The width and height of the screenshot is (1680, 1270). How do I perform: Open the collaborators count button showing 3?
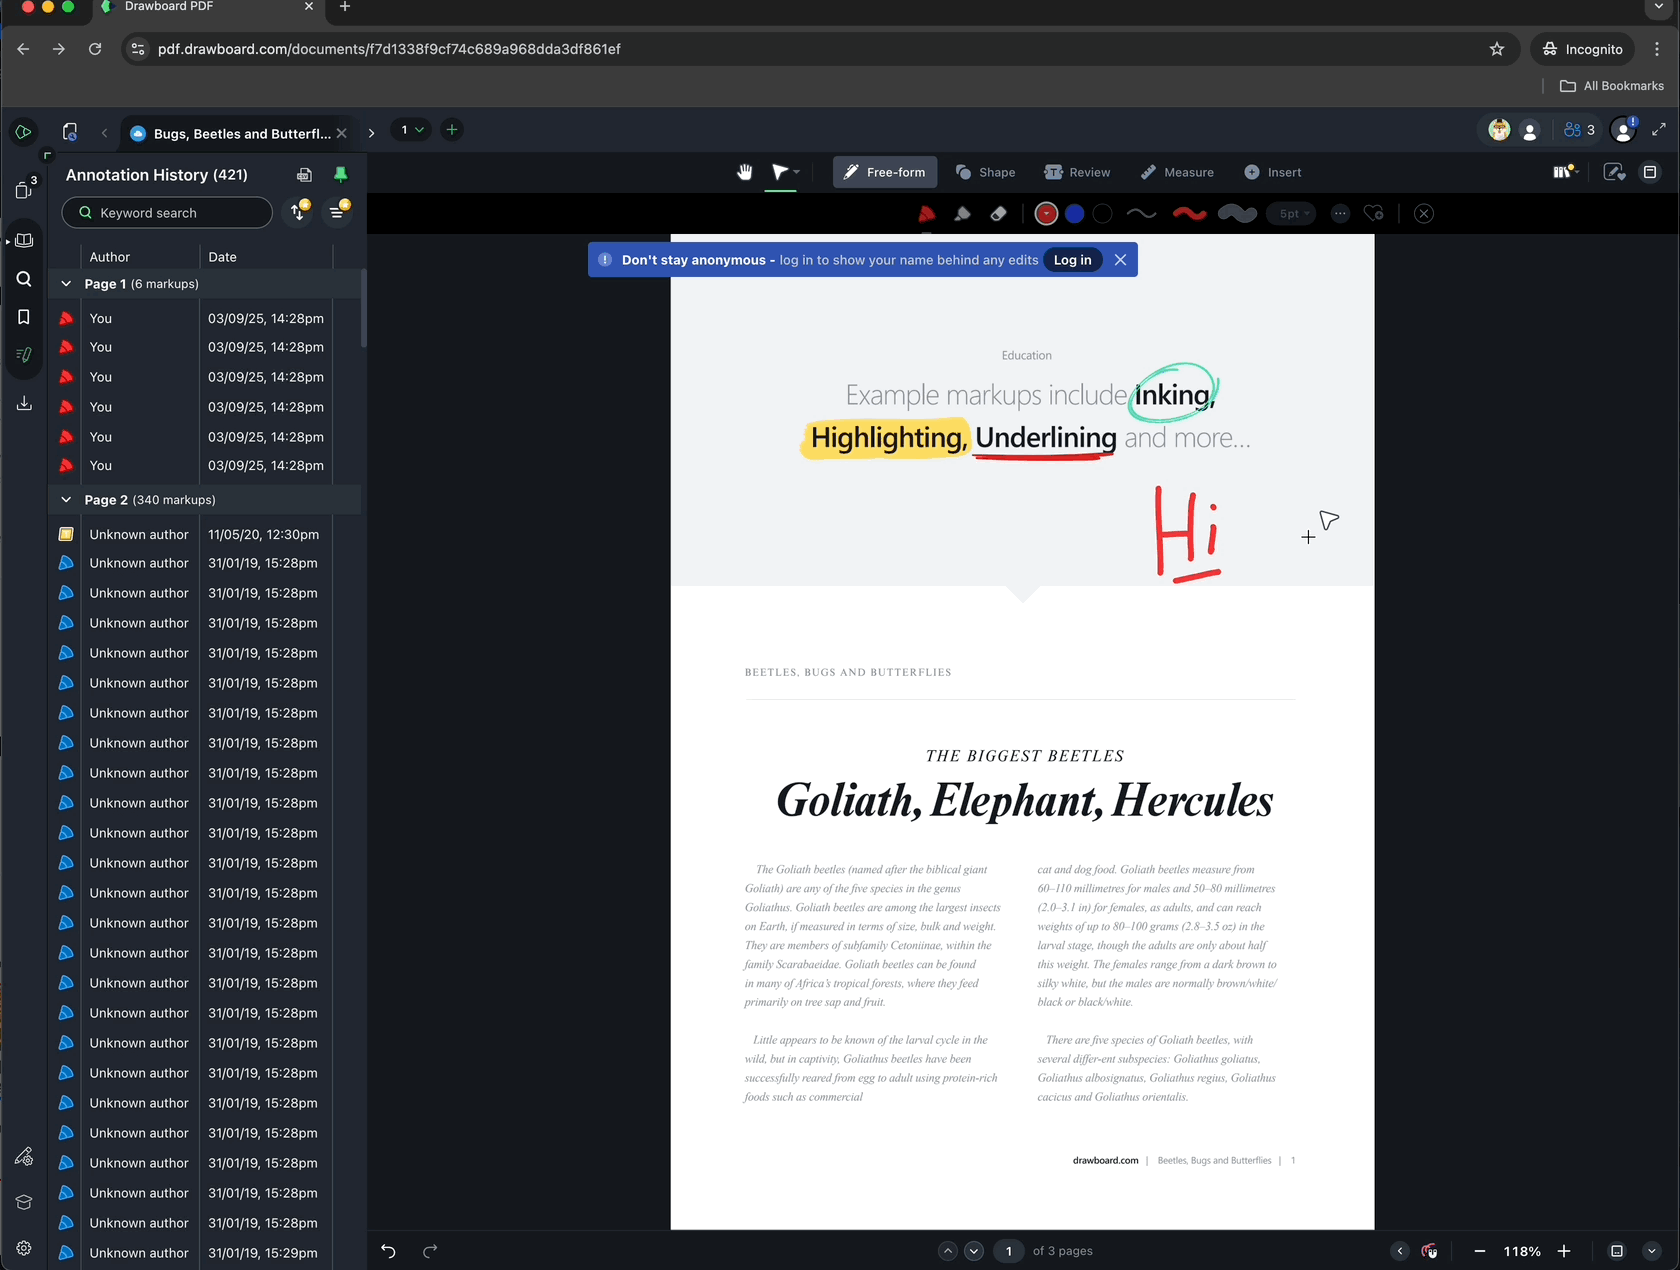pos(1579,130)
